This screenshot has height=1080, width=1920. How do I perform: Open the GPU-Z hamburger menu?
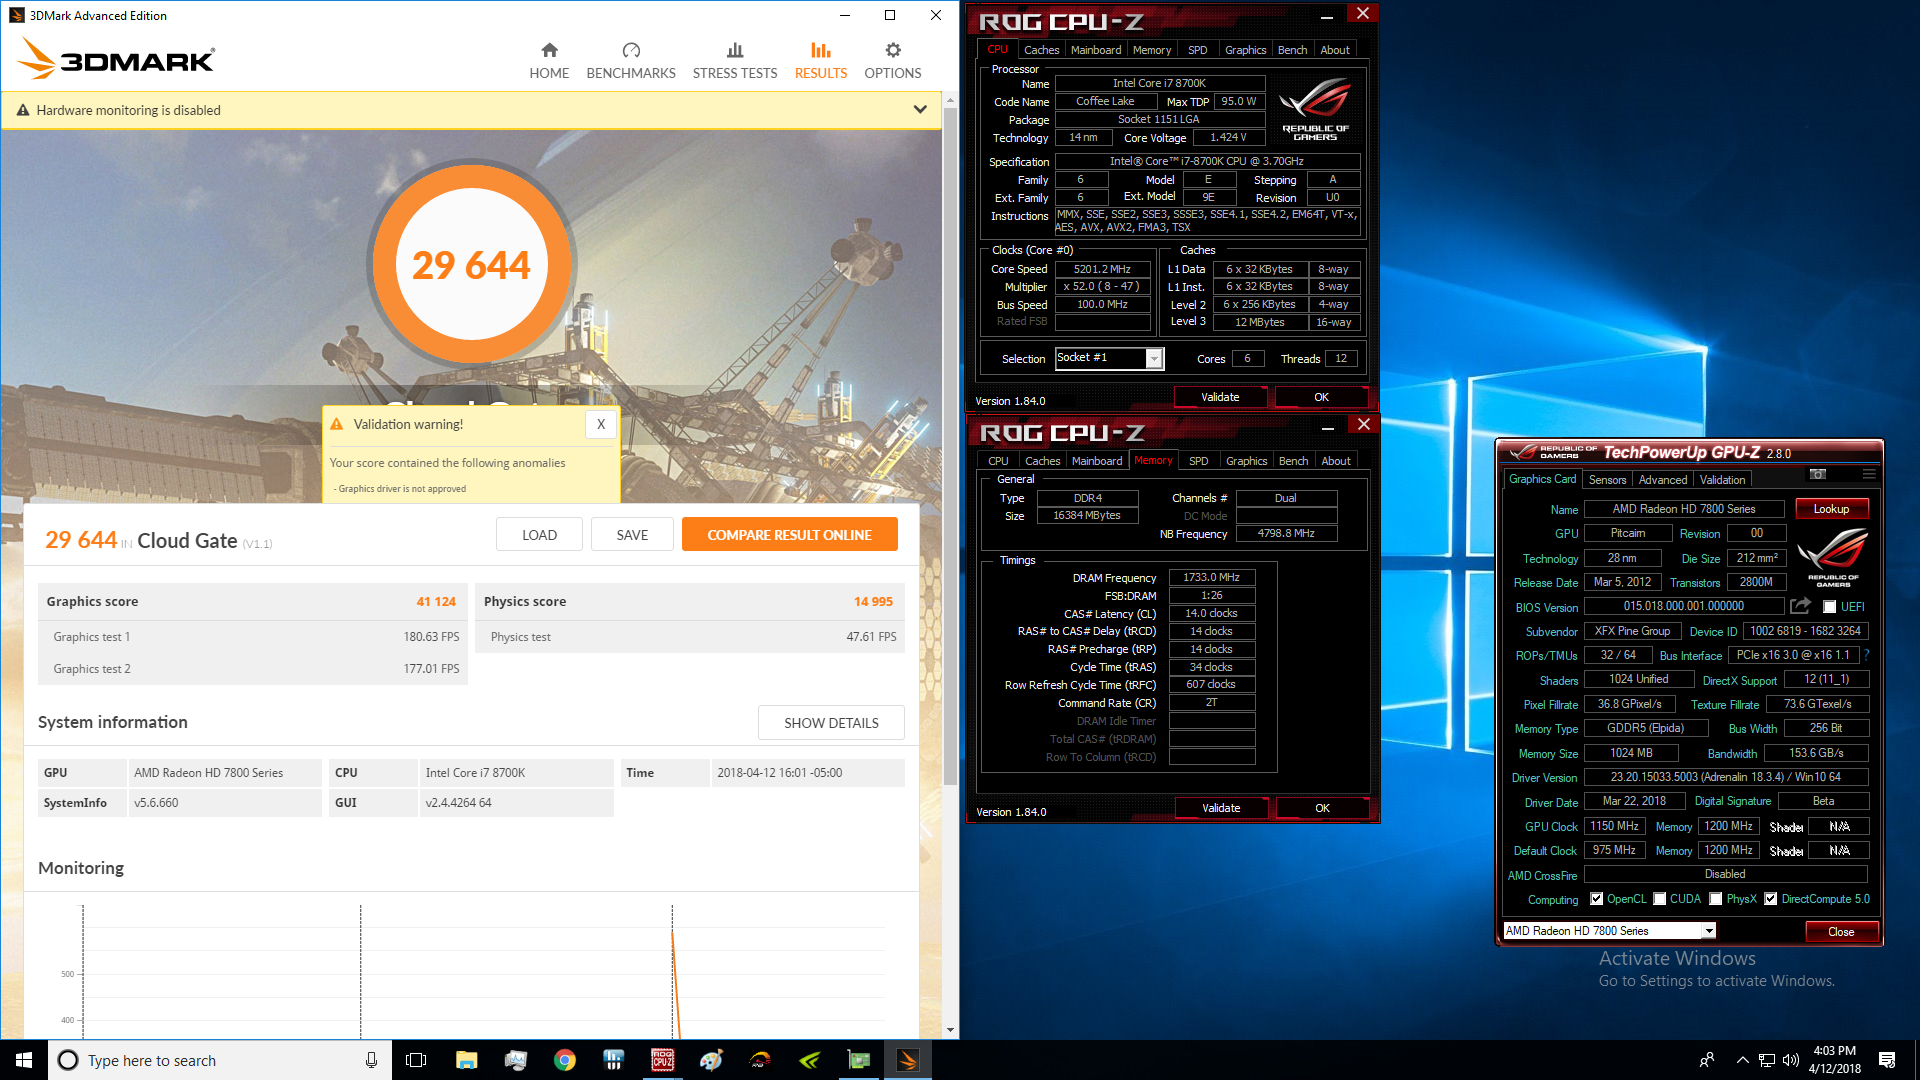point(1869,474)
